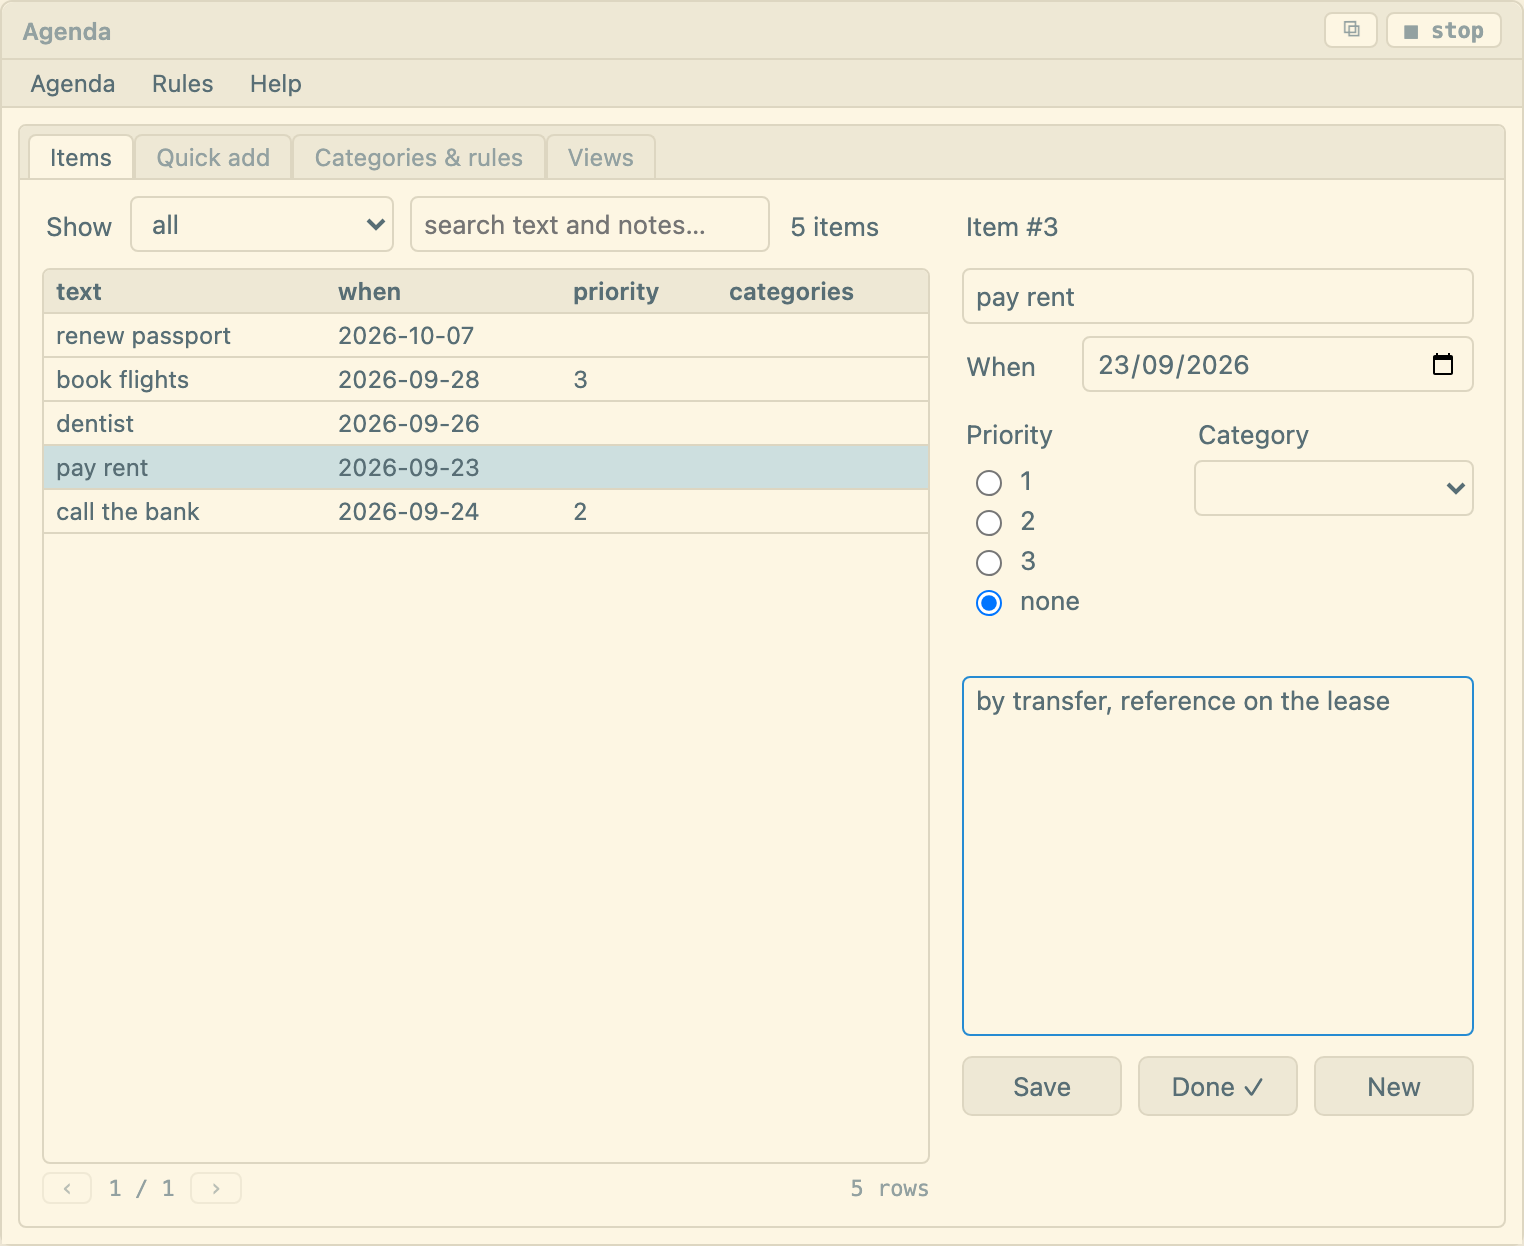
Task: Select priority 1 radio button
Action: point(989,483)
